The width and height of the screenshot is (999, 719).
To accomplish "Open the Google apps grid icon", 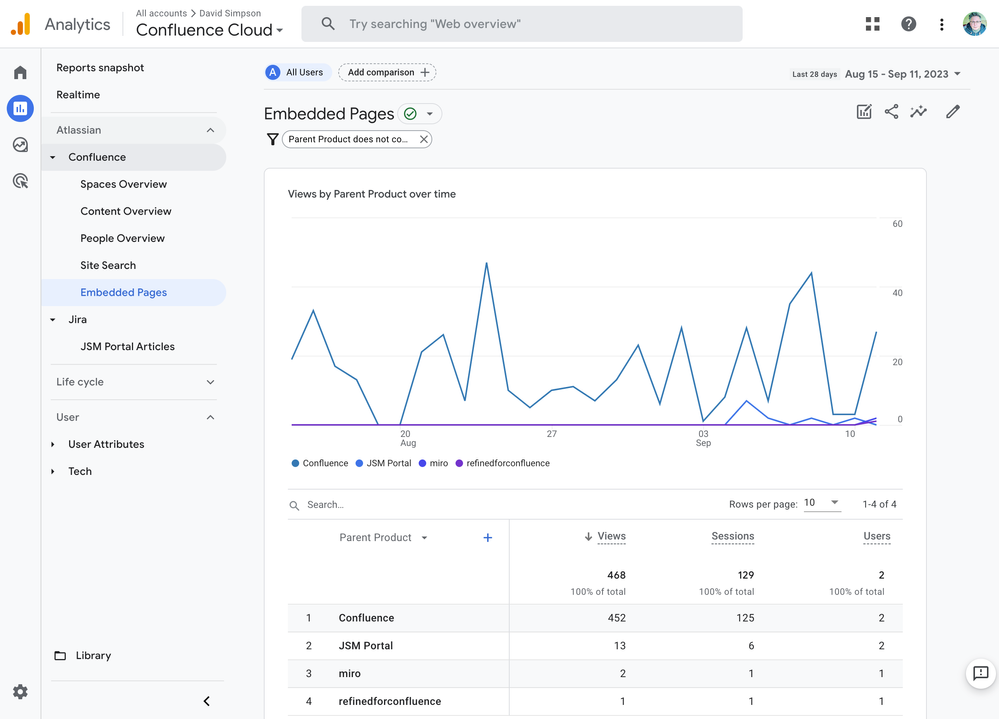I will [x=873, y=24].
